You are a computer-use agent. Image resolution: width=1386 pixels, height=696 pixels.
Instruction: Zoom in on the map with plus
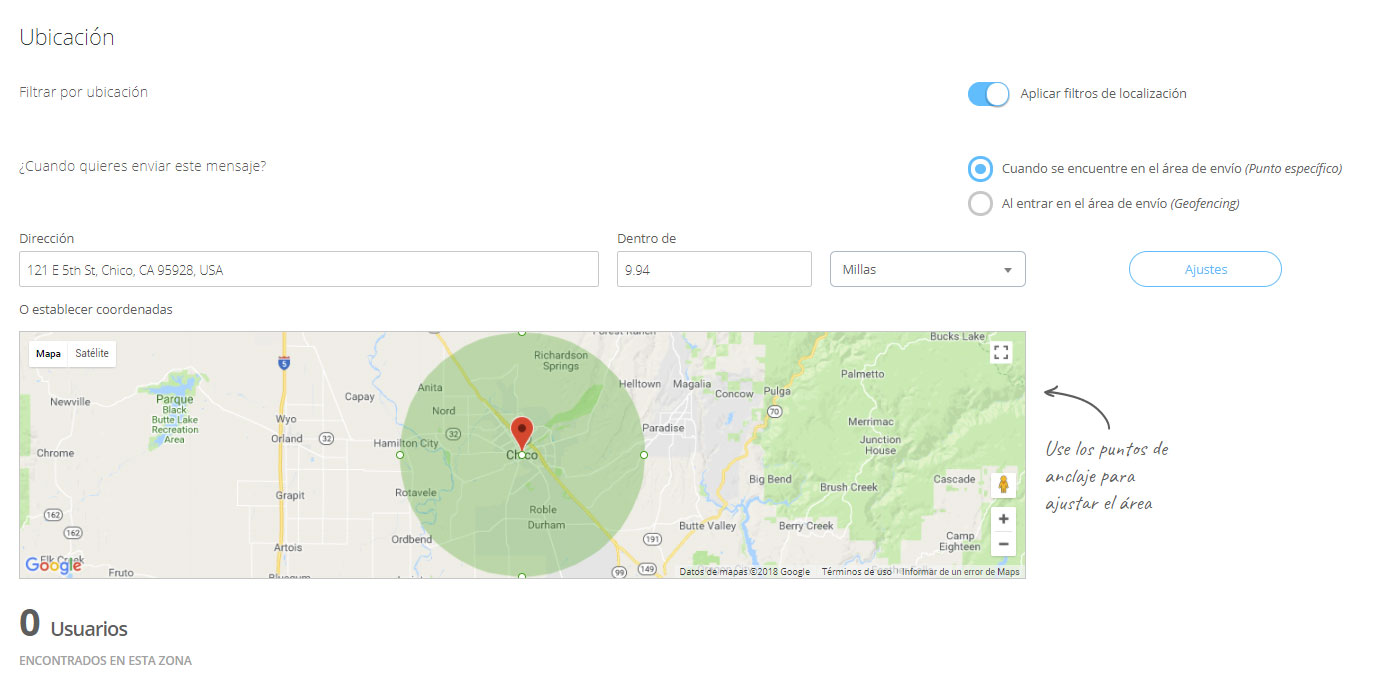[x=1004, y=519]
